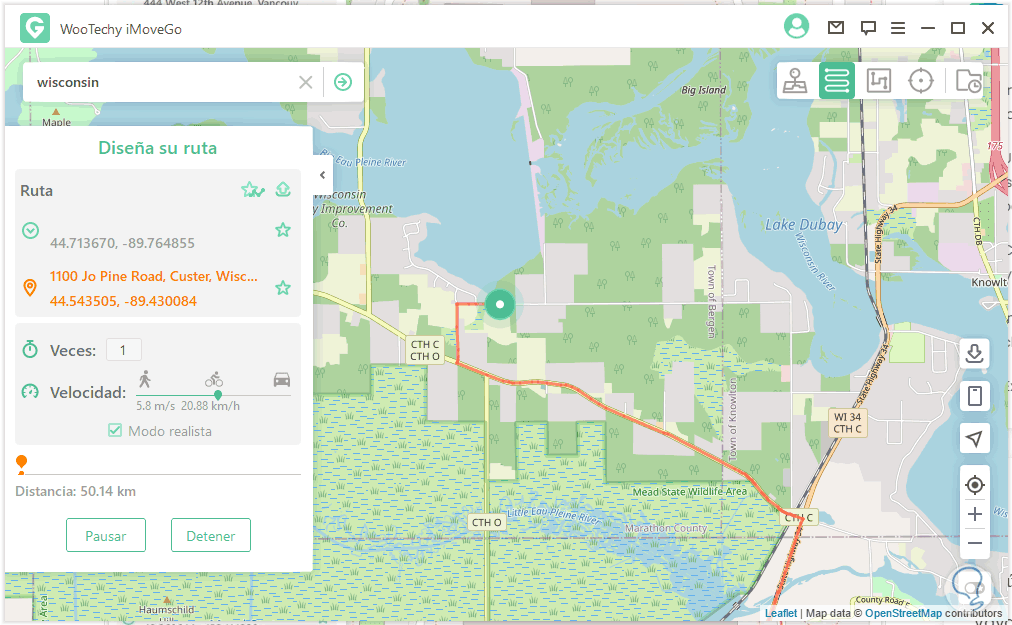
Task: Open the hamburger menu in title bar
Action: pos(898,28)
